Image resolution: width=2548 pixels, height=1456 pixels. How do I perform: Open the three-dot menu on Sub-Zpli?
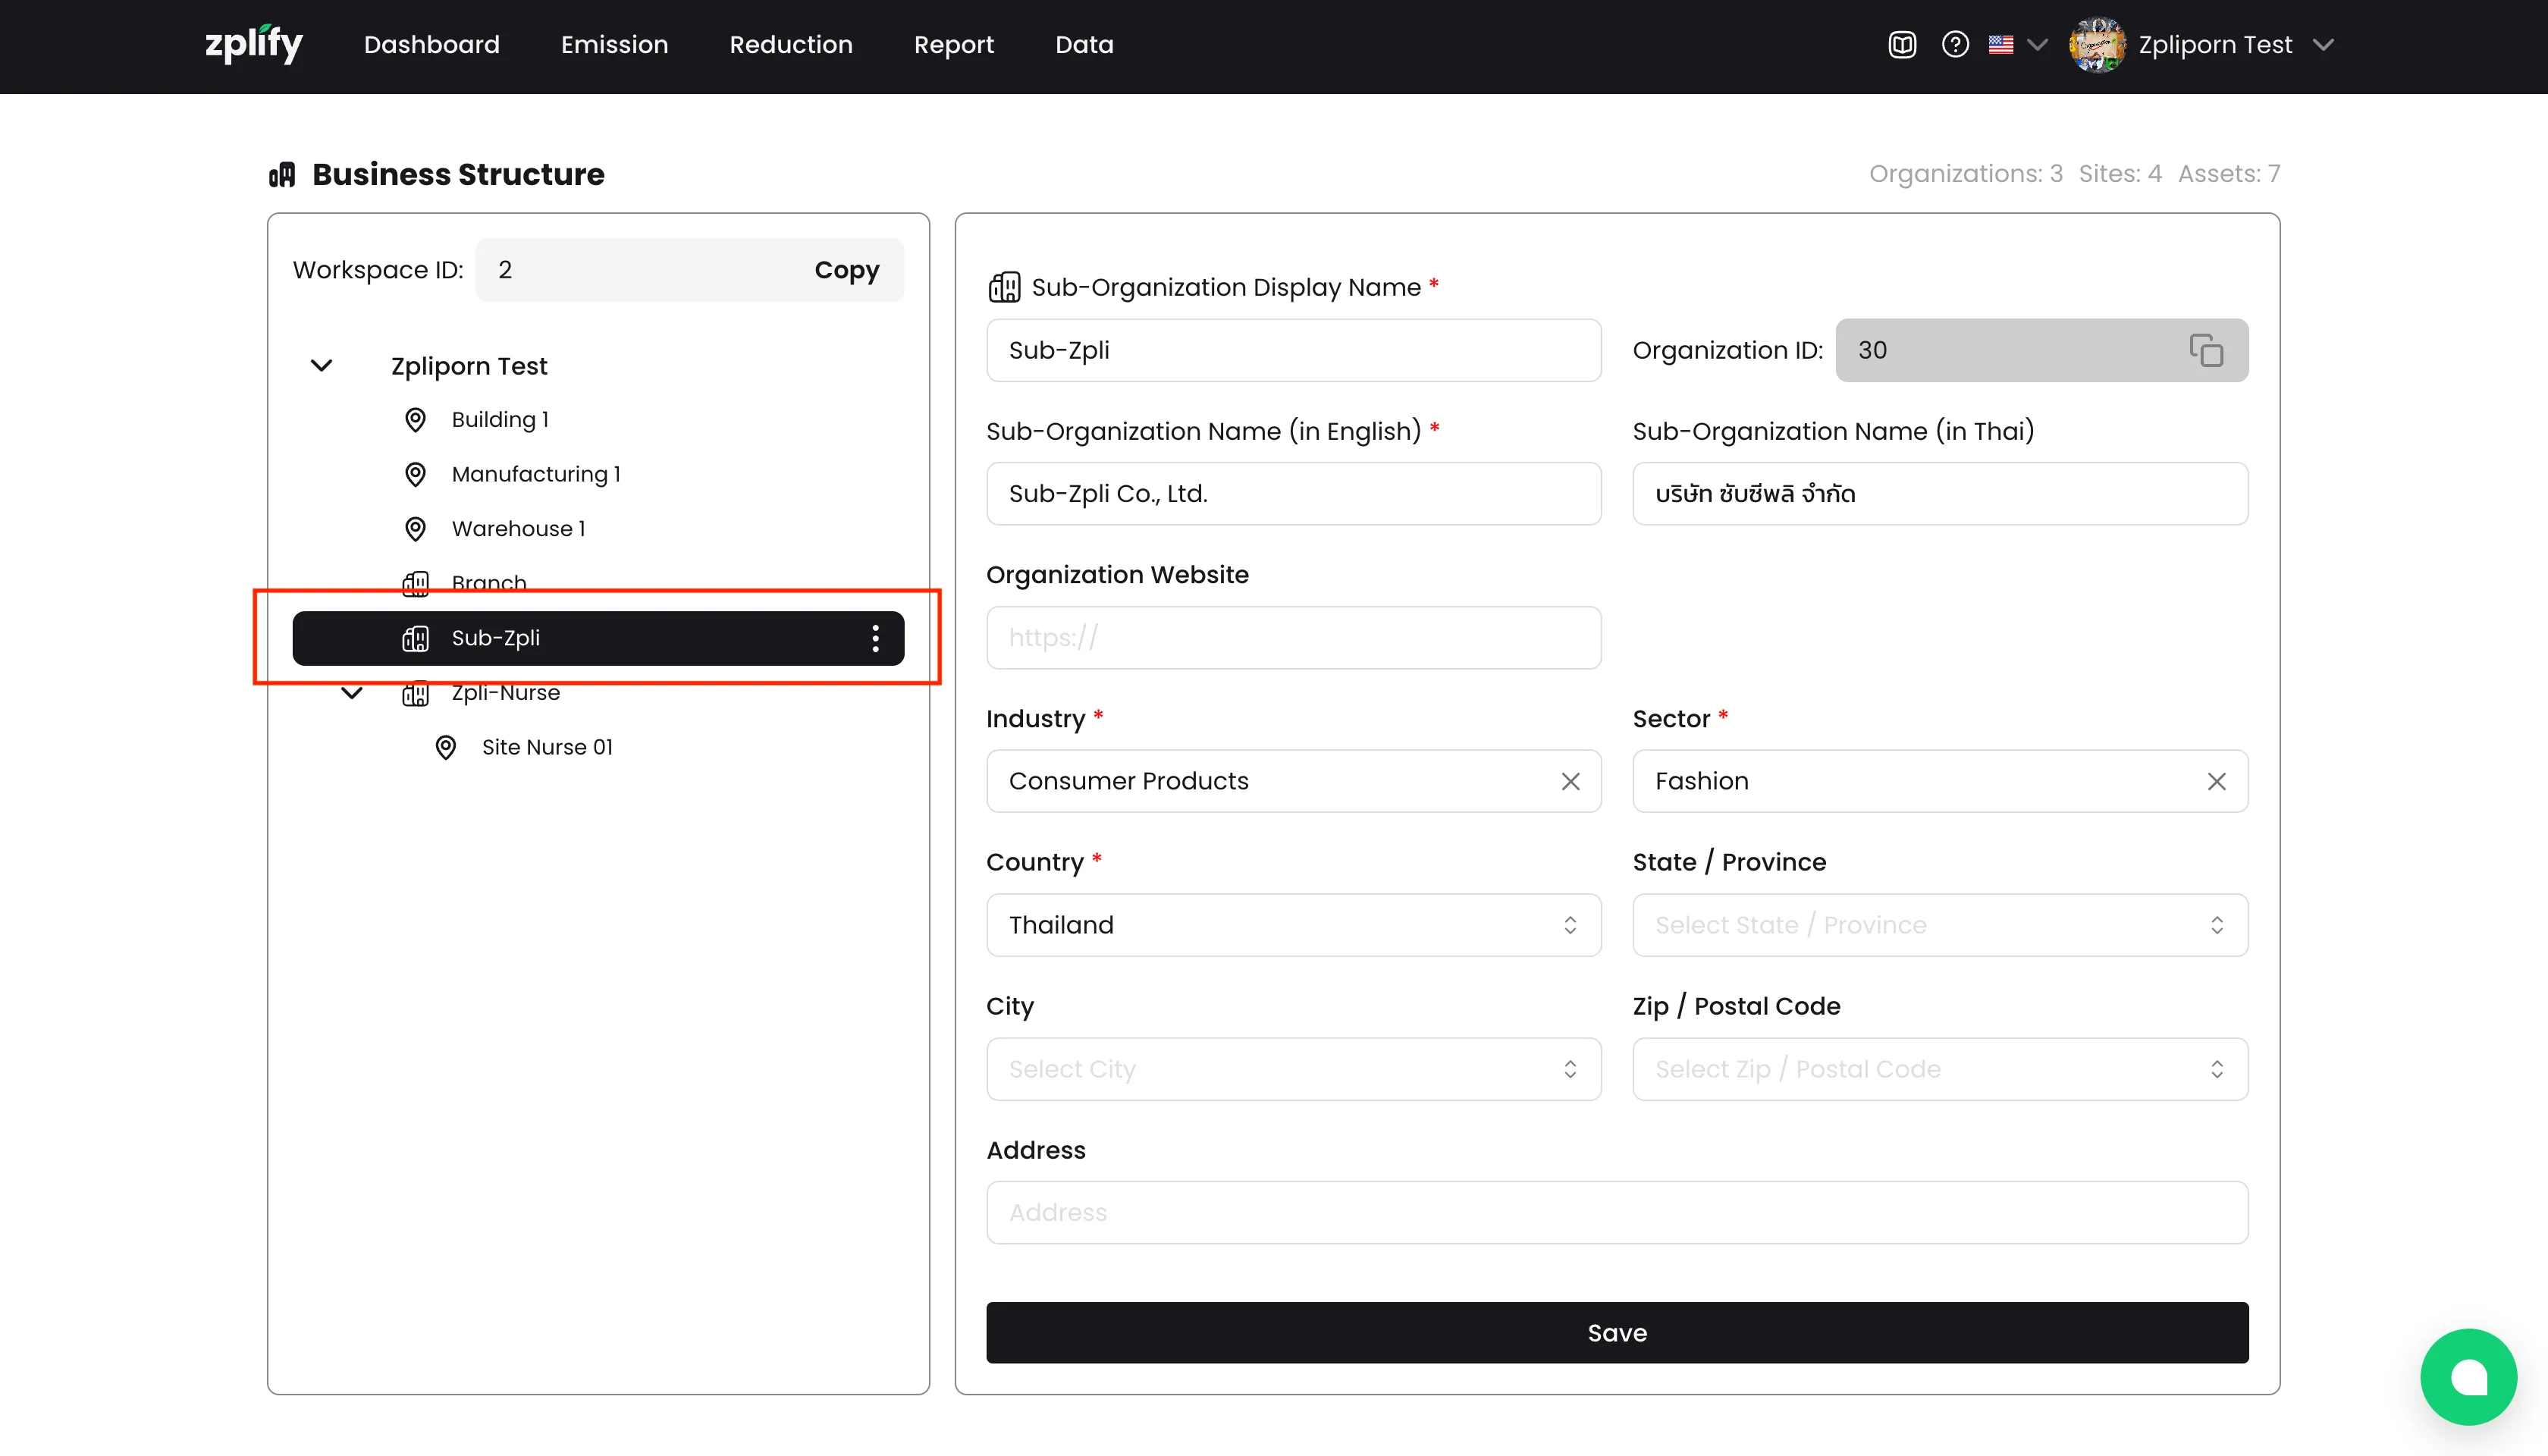click(x=875, y=638)
